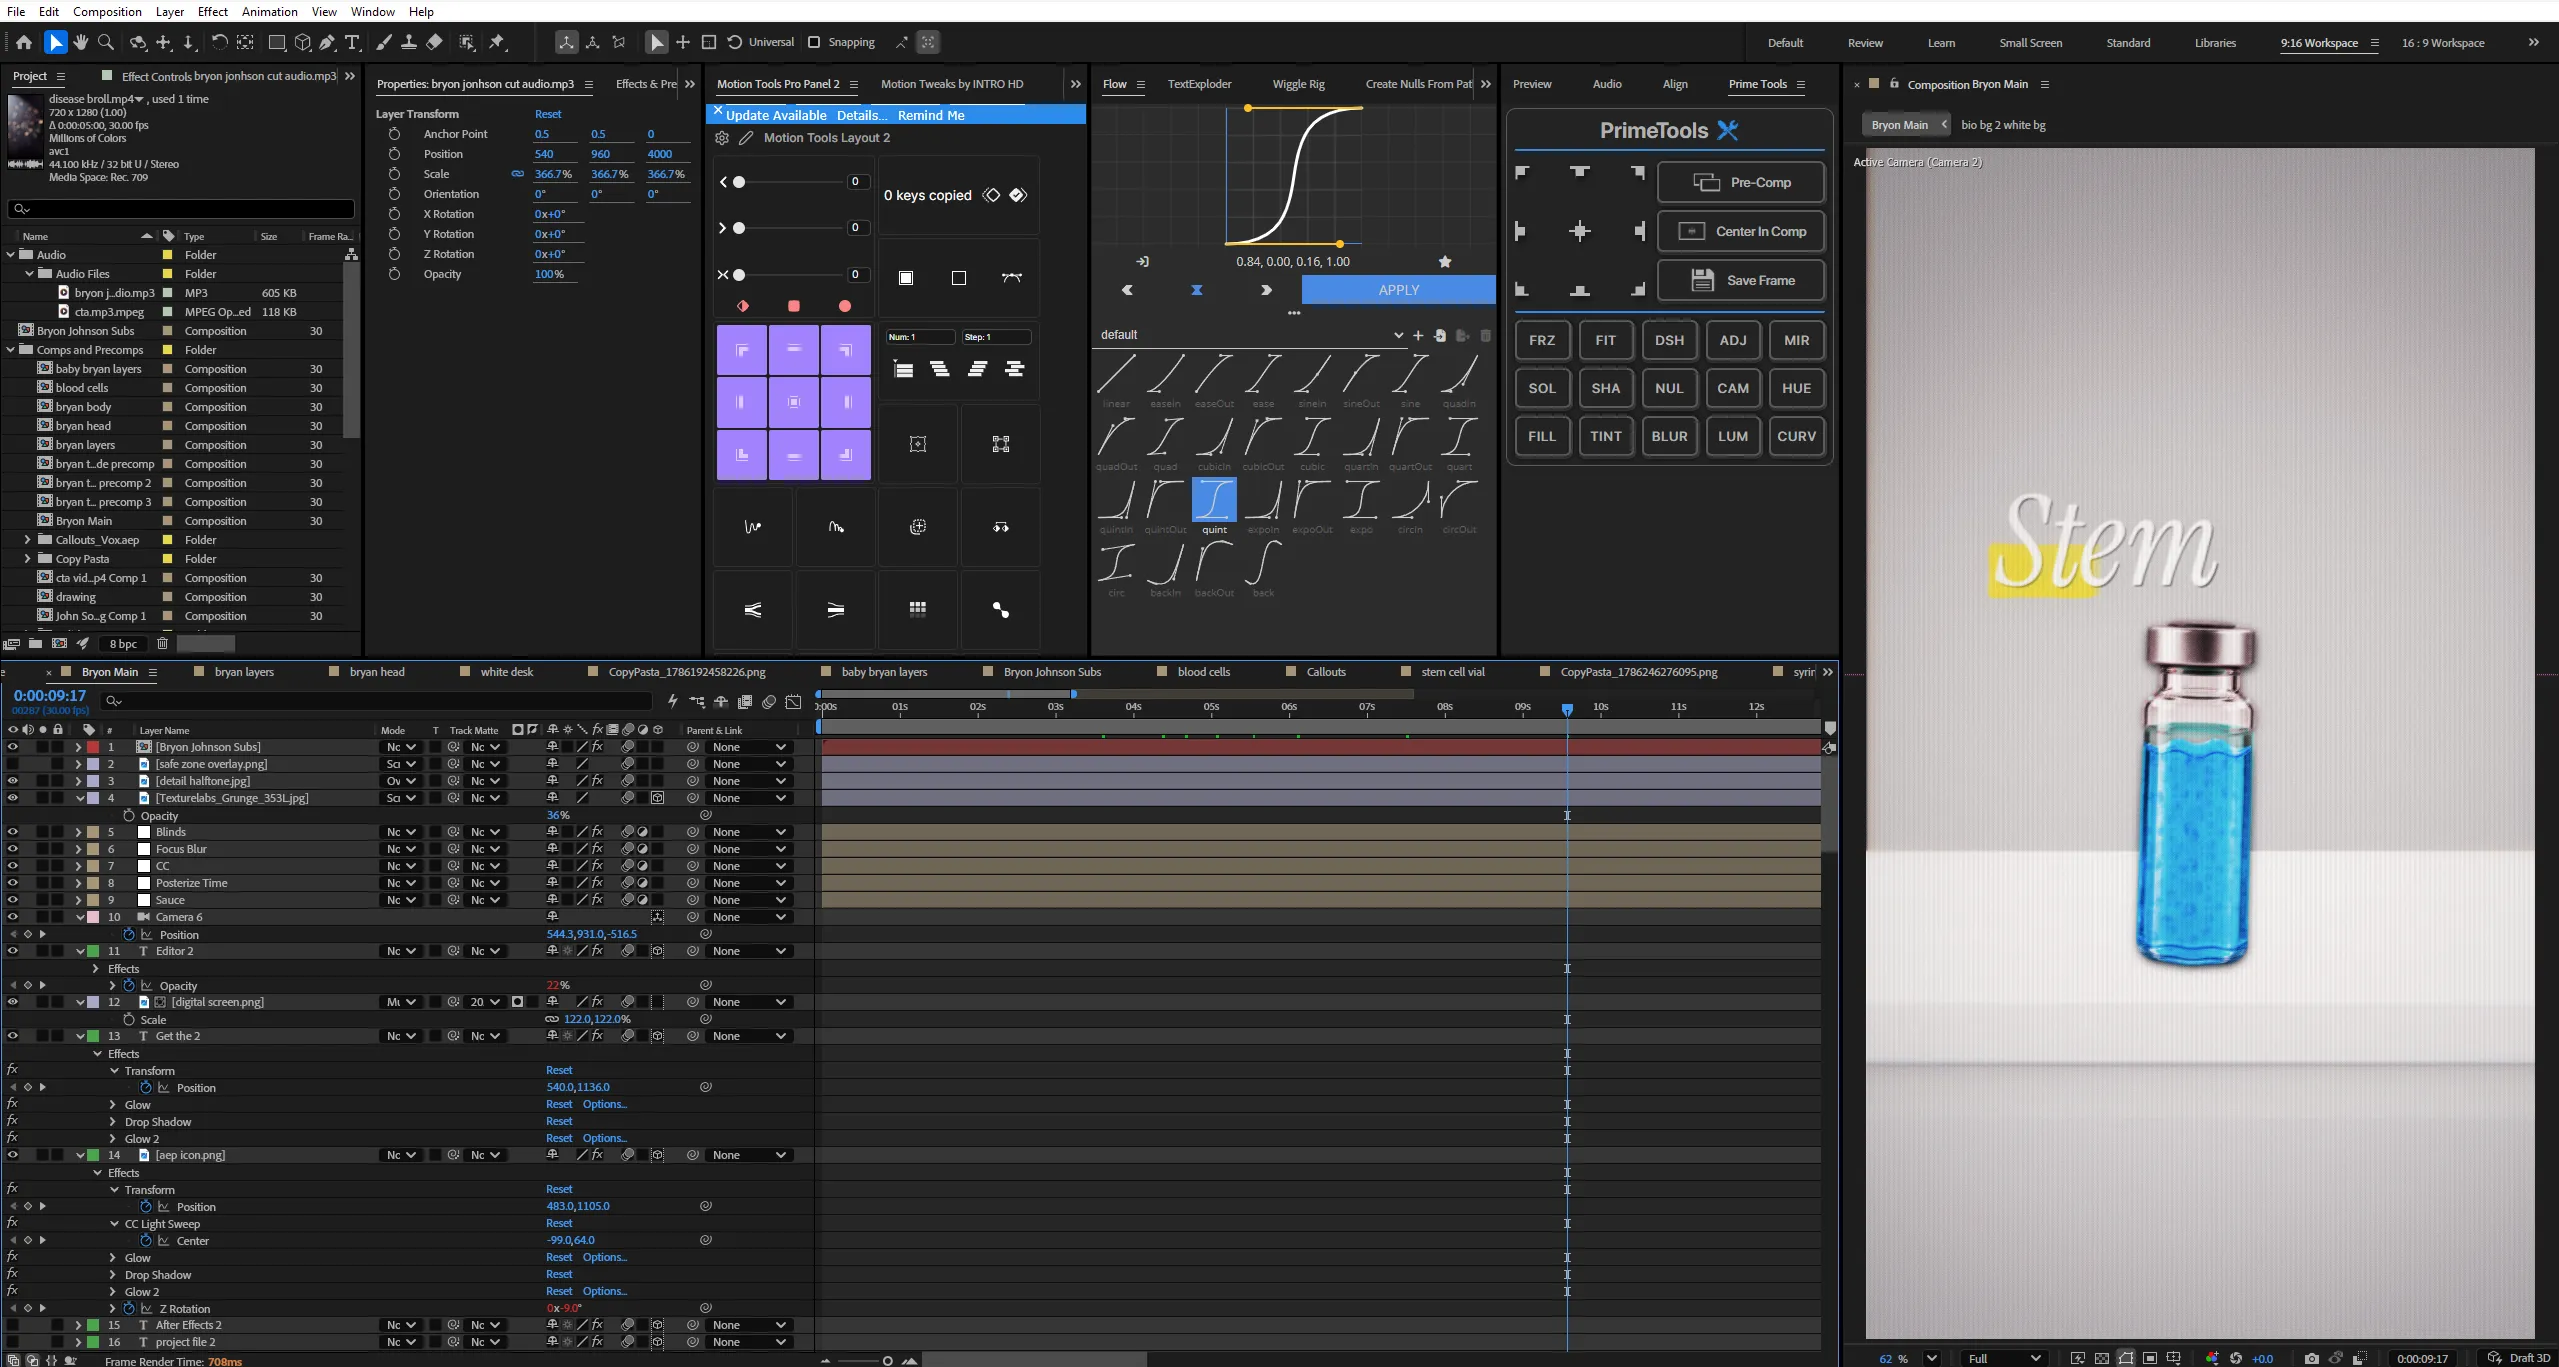Select the Clone Stamp tool
Screen dimensions: 2559x1367
[x=409, y=42]
